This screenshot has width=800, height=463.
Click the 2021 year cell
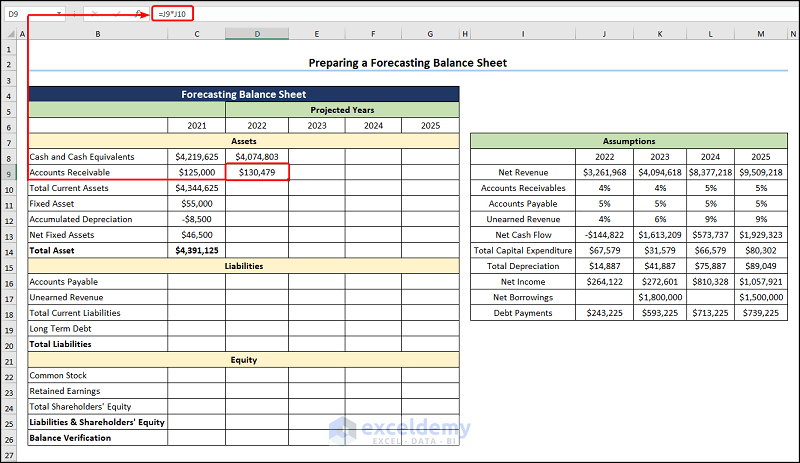point(196,126)
